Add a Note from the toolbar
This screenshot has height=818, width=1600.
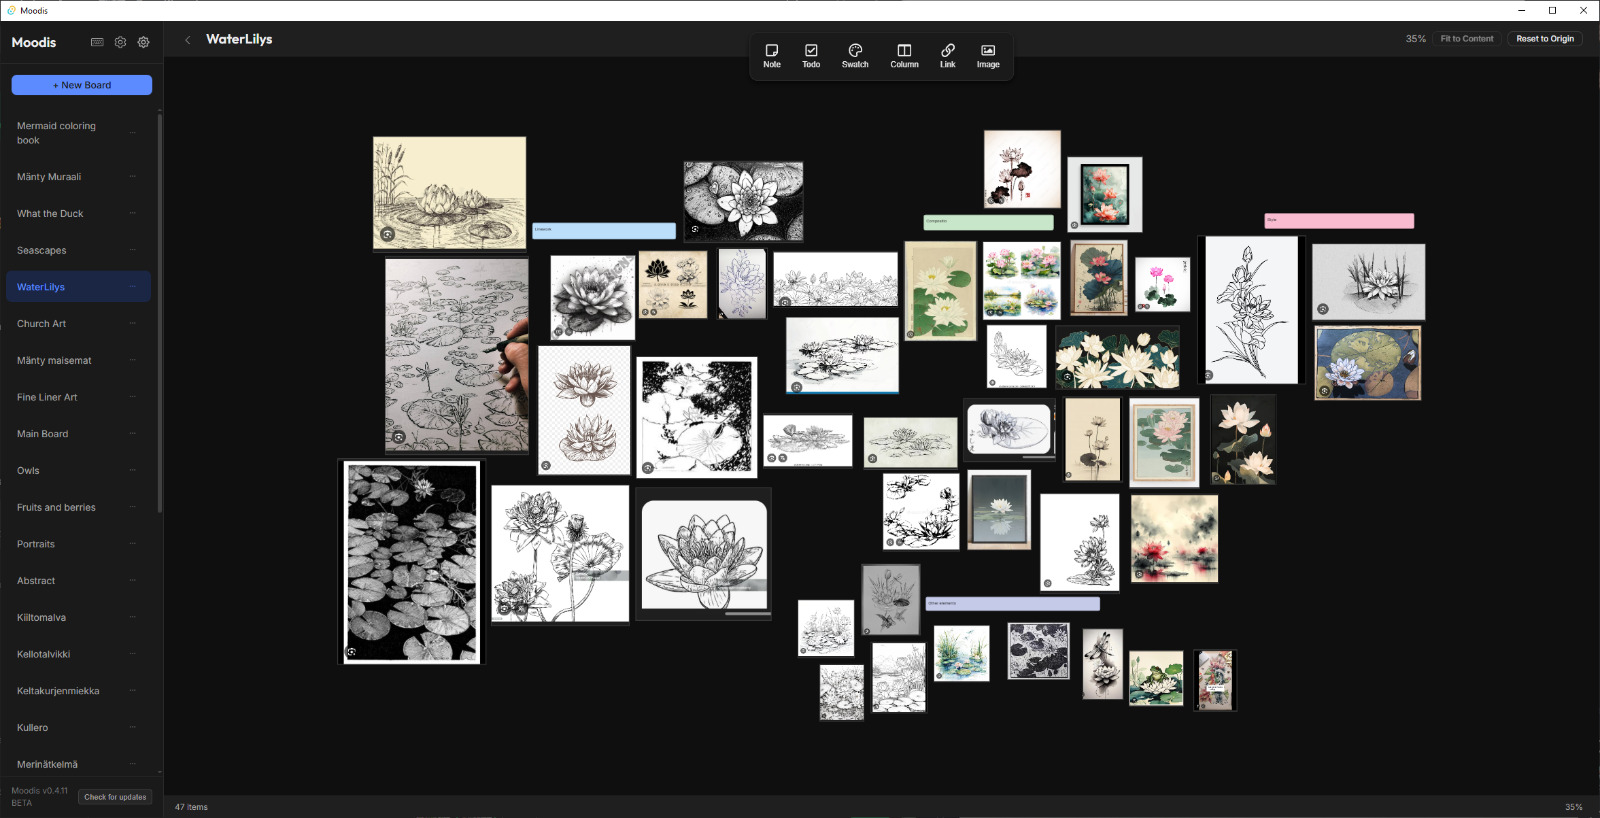pyautogui.click(x=772, y=56)
